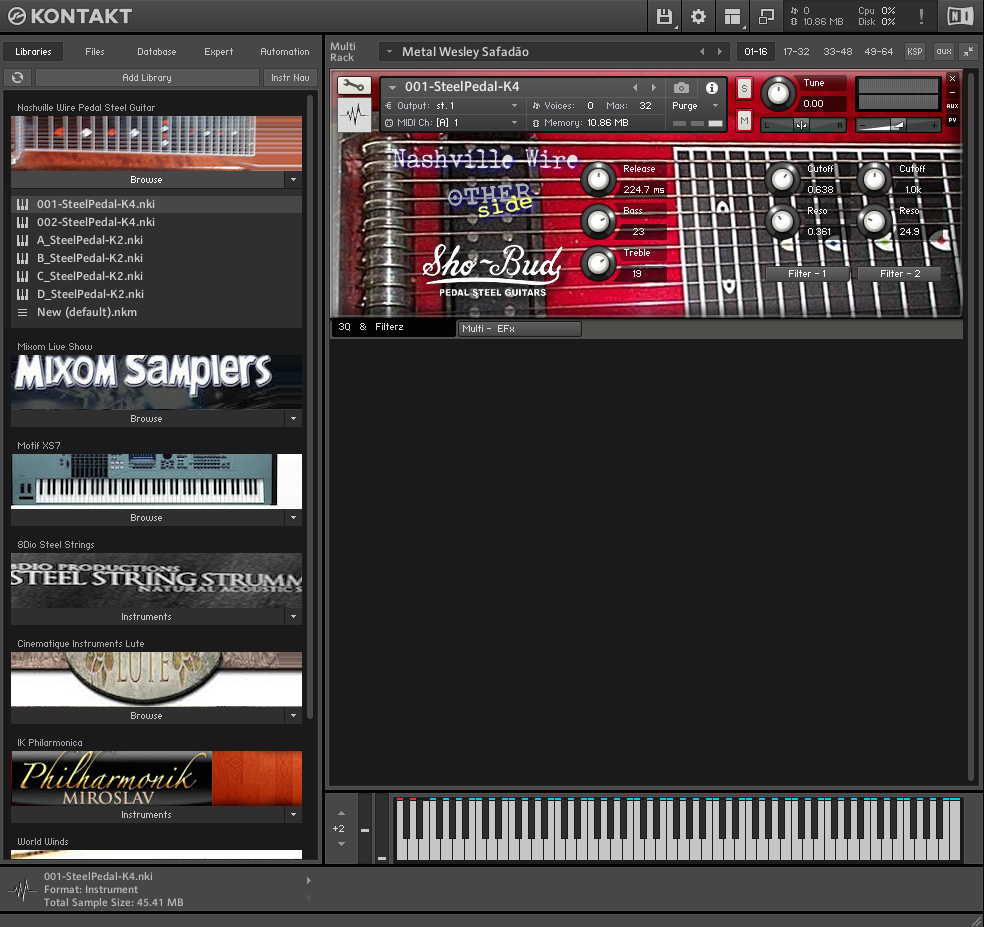Adjust the instrument pan slider
Screen dimensions: 984x927
(803, 126)
